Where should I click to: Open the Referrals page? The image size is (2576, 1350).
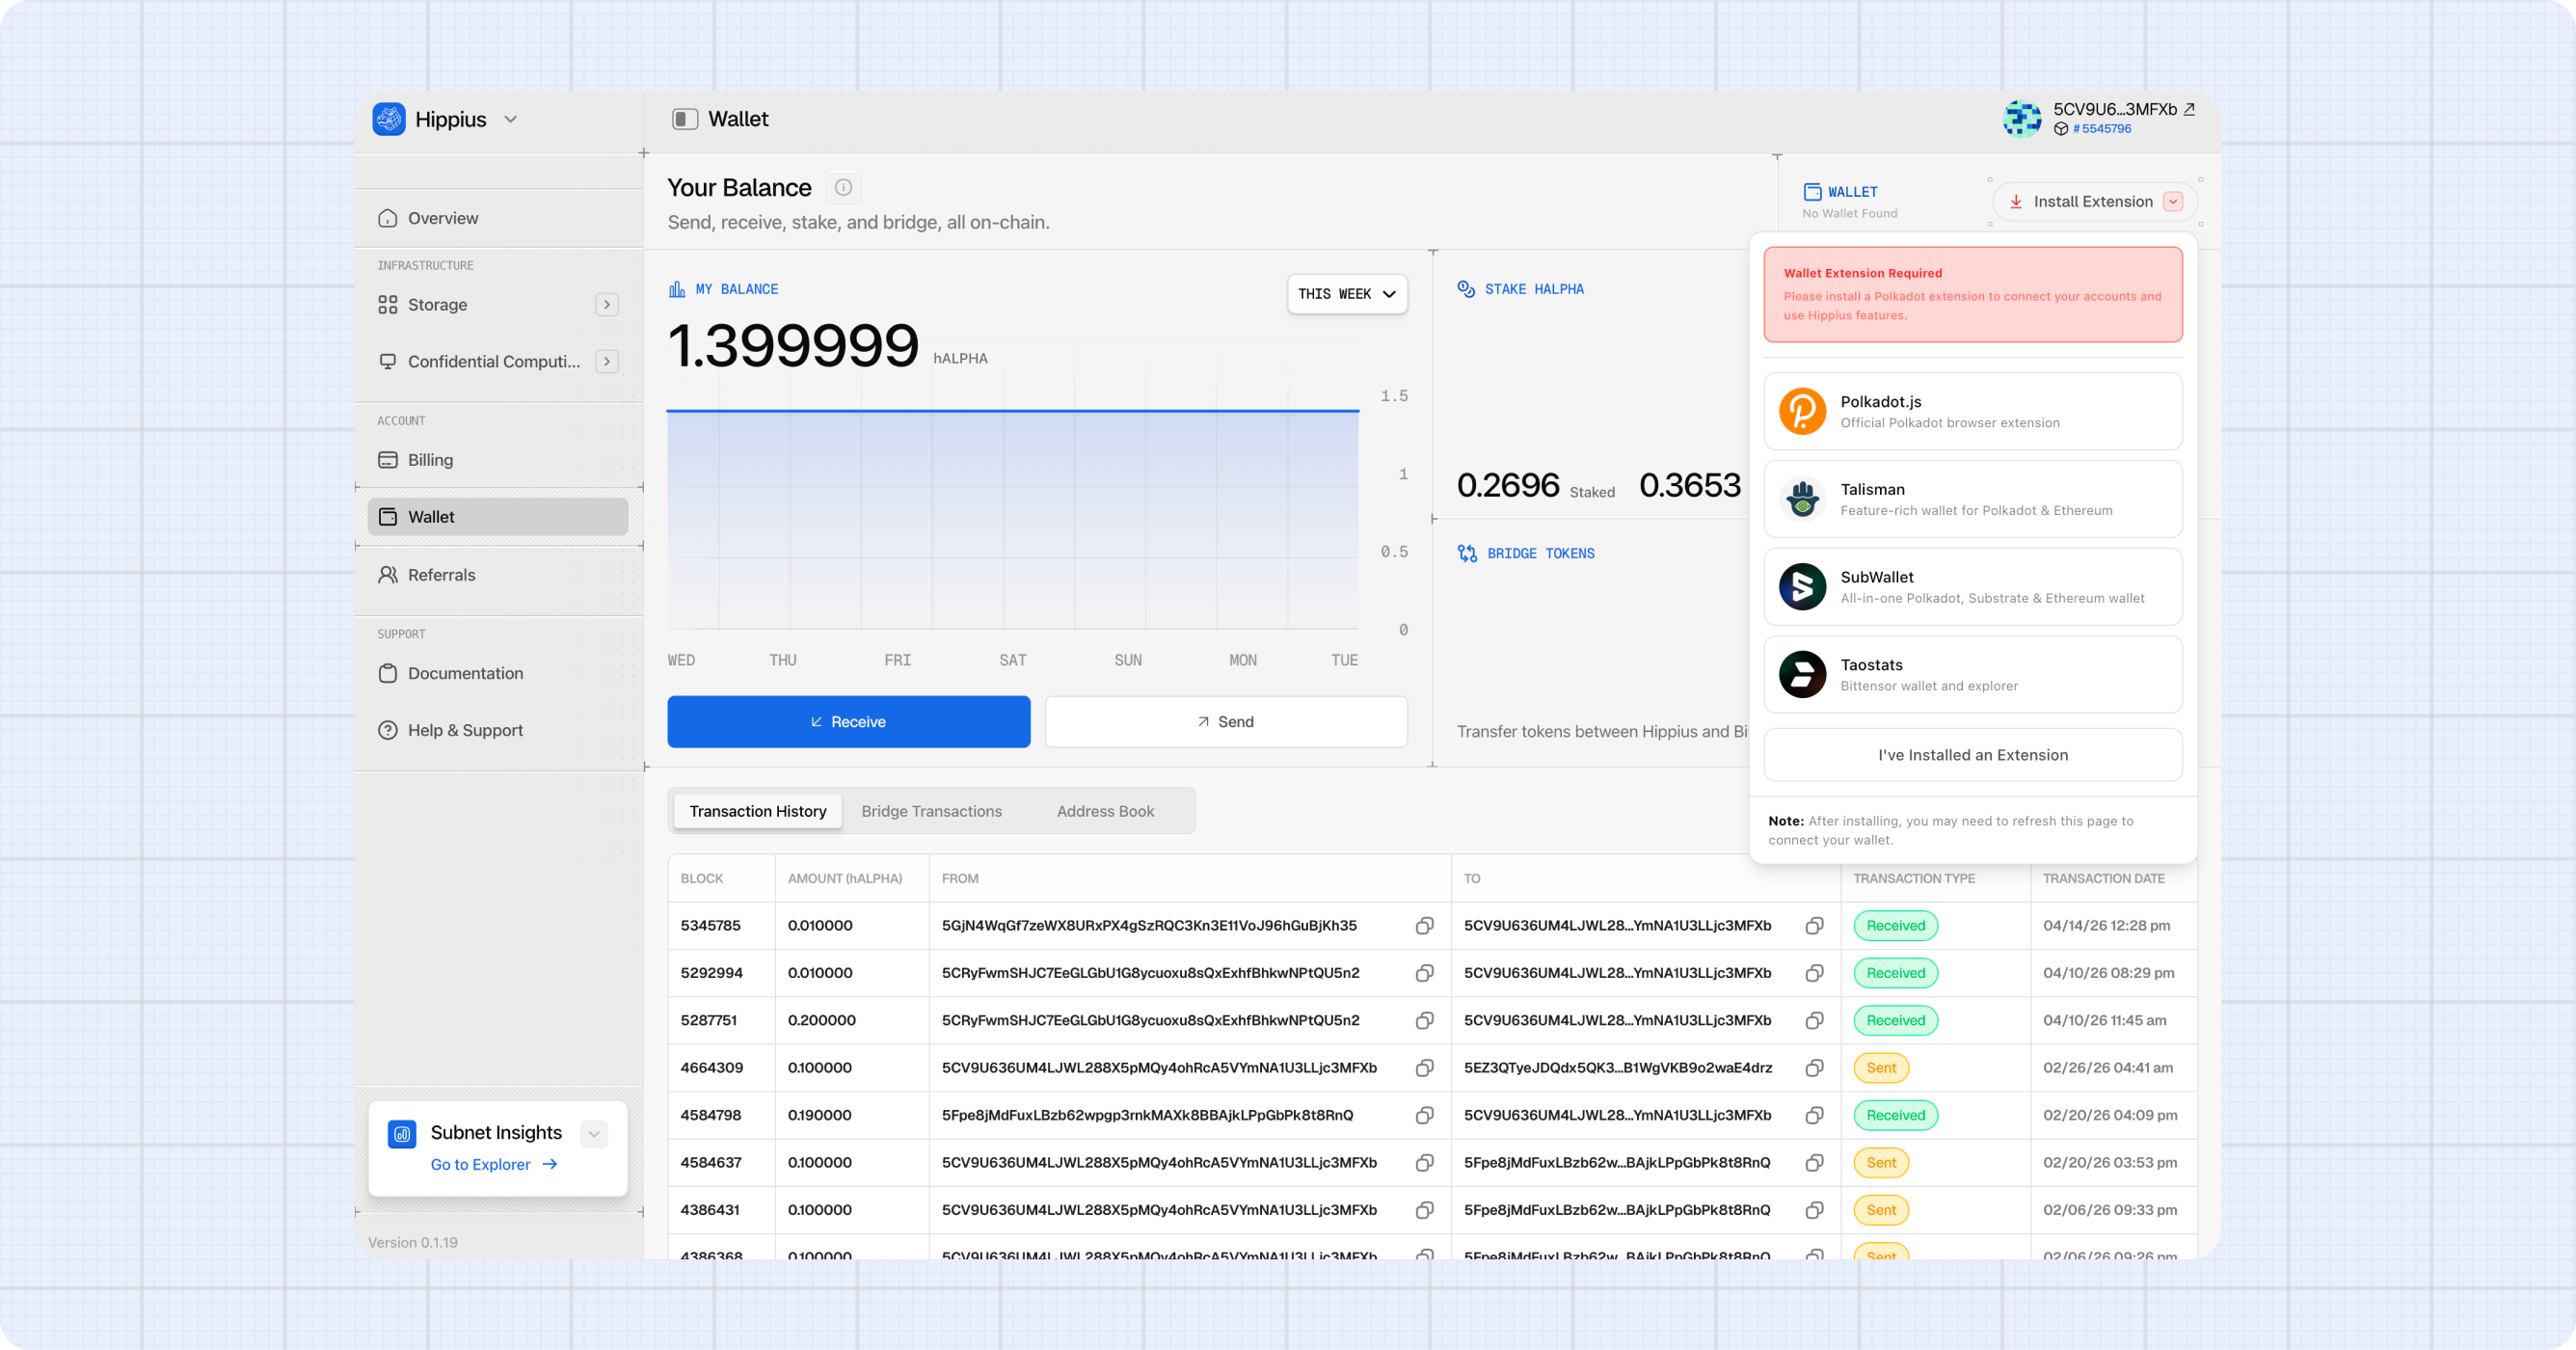(498, 575)
